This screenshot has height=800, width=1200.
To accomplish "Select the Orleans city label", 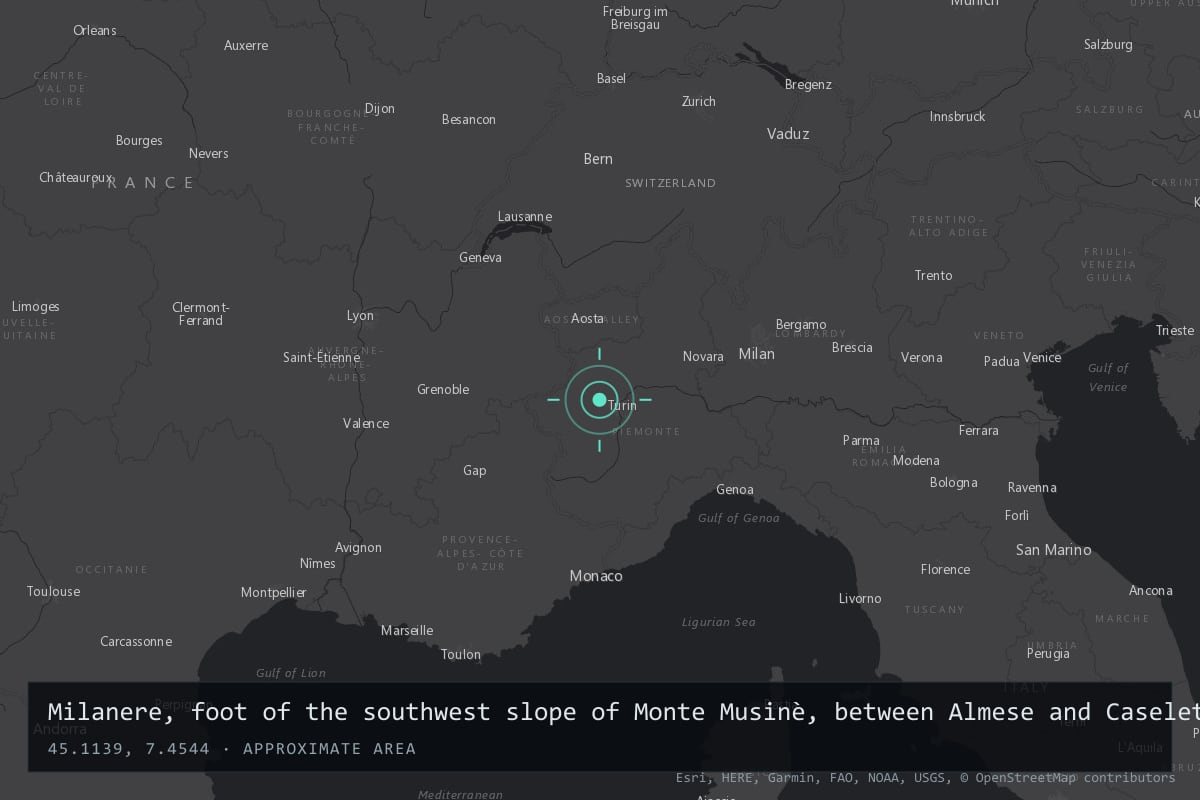I will point(95,31).
